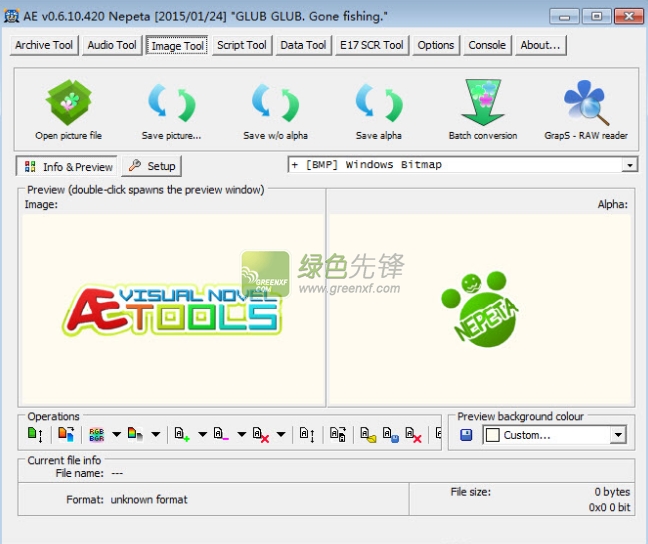Click the flip alpha vertically icon
648x544 pixels.
(307, 434)
